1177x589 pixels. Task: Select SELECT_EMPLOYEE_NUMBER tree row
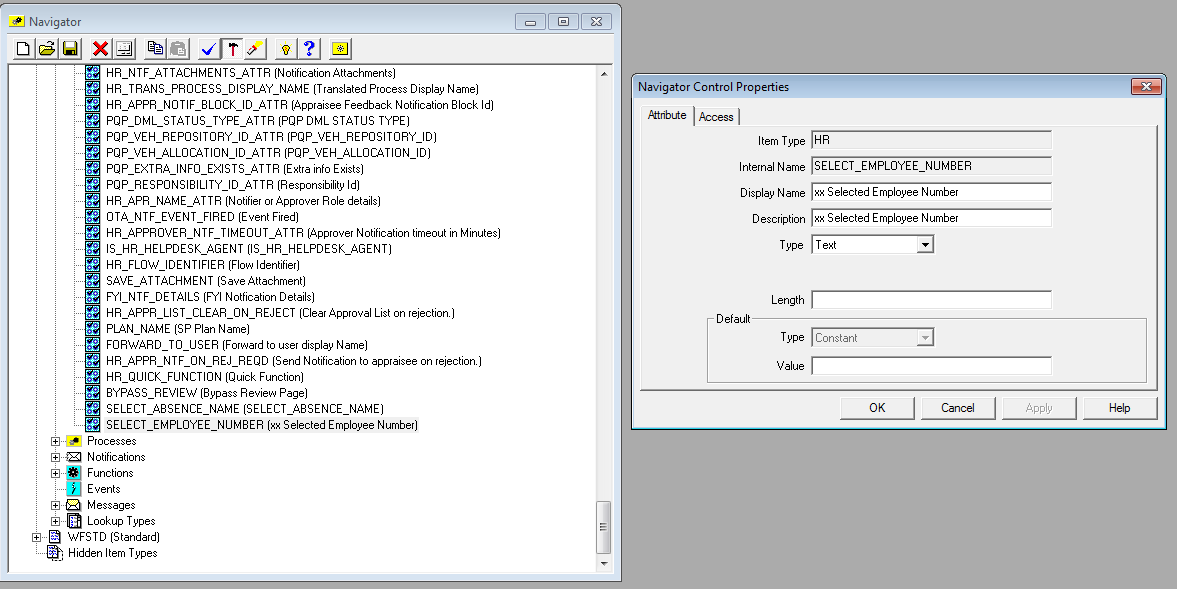(261, 425)
